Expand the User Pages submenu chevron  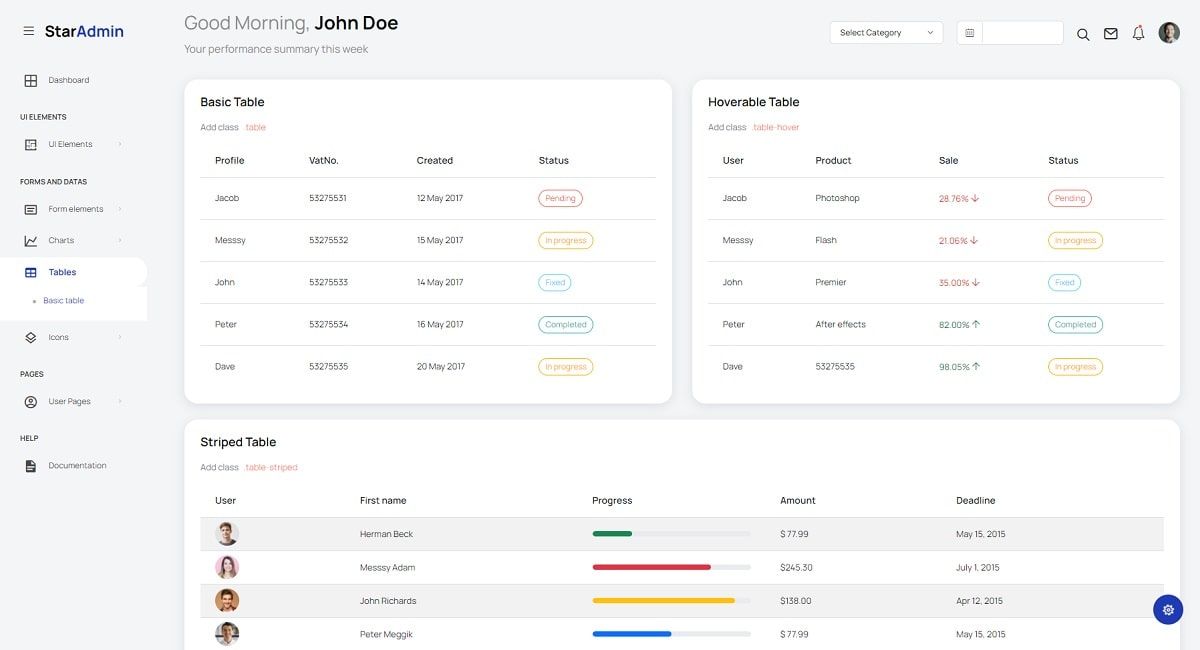tap(120, 401)
